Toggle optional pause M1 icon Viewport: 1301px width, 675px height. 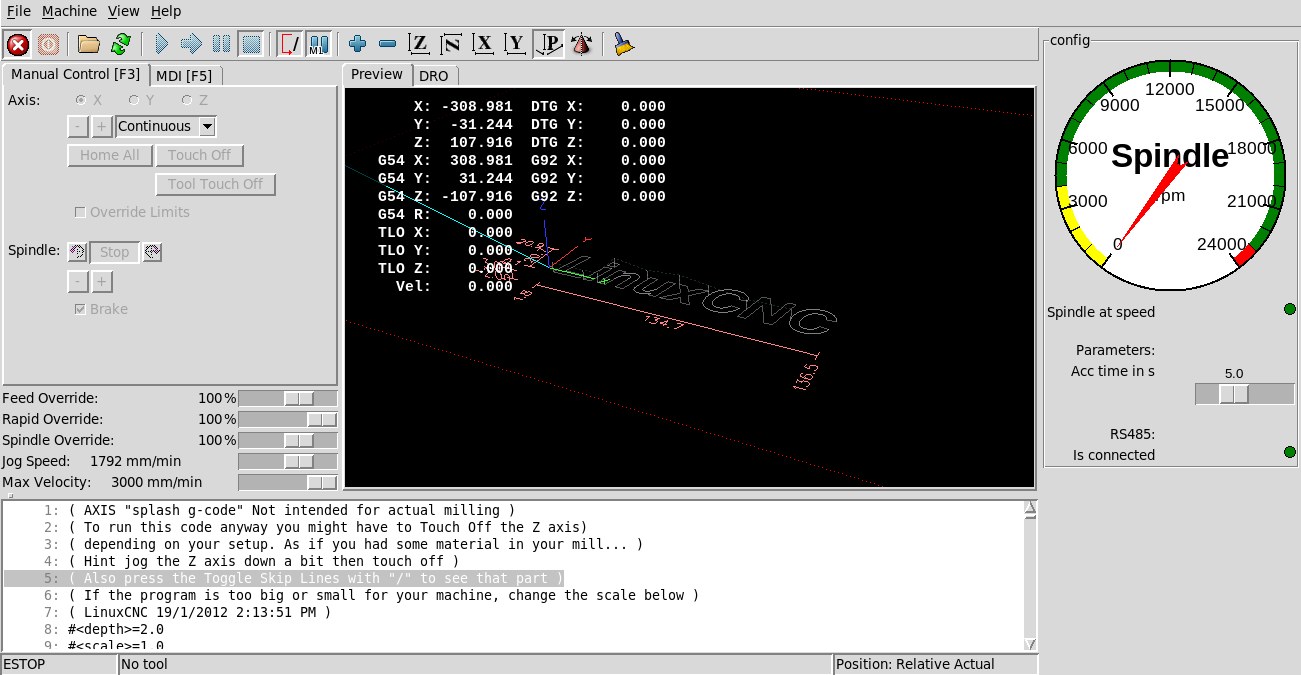pyautogui.click(x=319, y=44)
